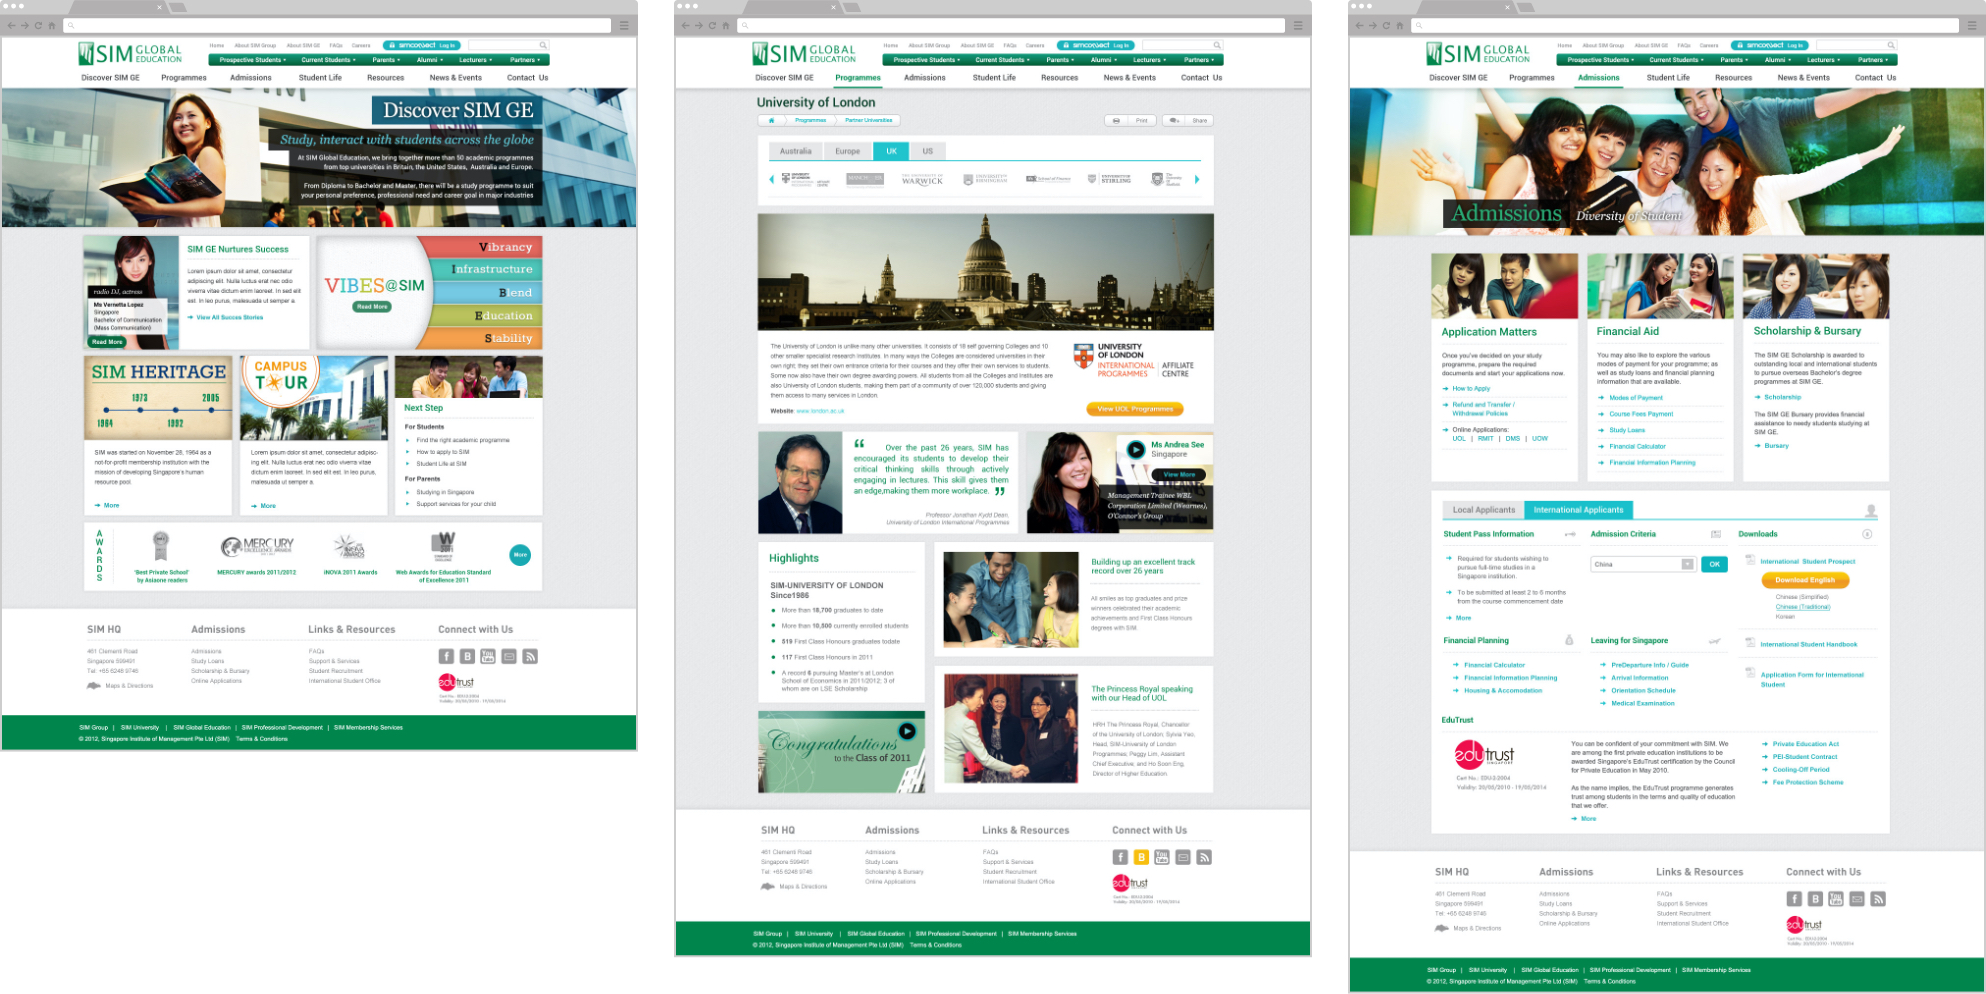Click the speech-bubble Share icon
Viewport: 1986px width, 994px height.
(1174, 120)
